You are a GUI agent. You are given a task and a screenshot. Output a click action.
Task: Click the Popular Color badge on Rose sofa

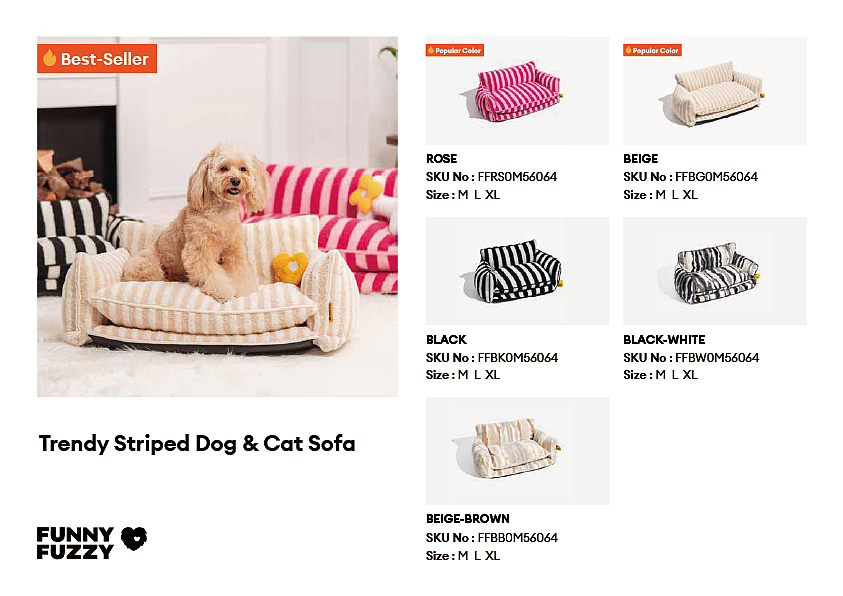coord(455,50)
